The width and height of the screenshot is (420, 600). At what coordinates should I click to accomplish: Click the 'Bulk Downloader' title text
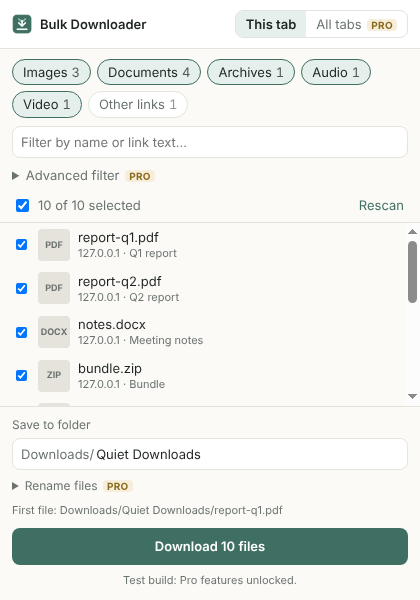(93, 24)
